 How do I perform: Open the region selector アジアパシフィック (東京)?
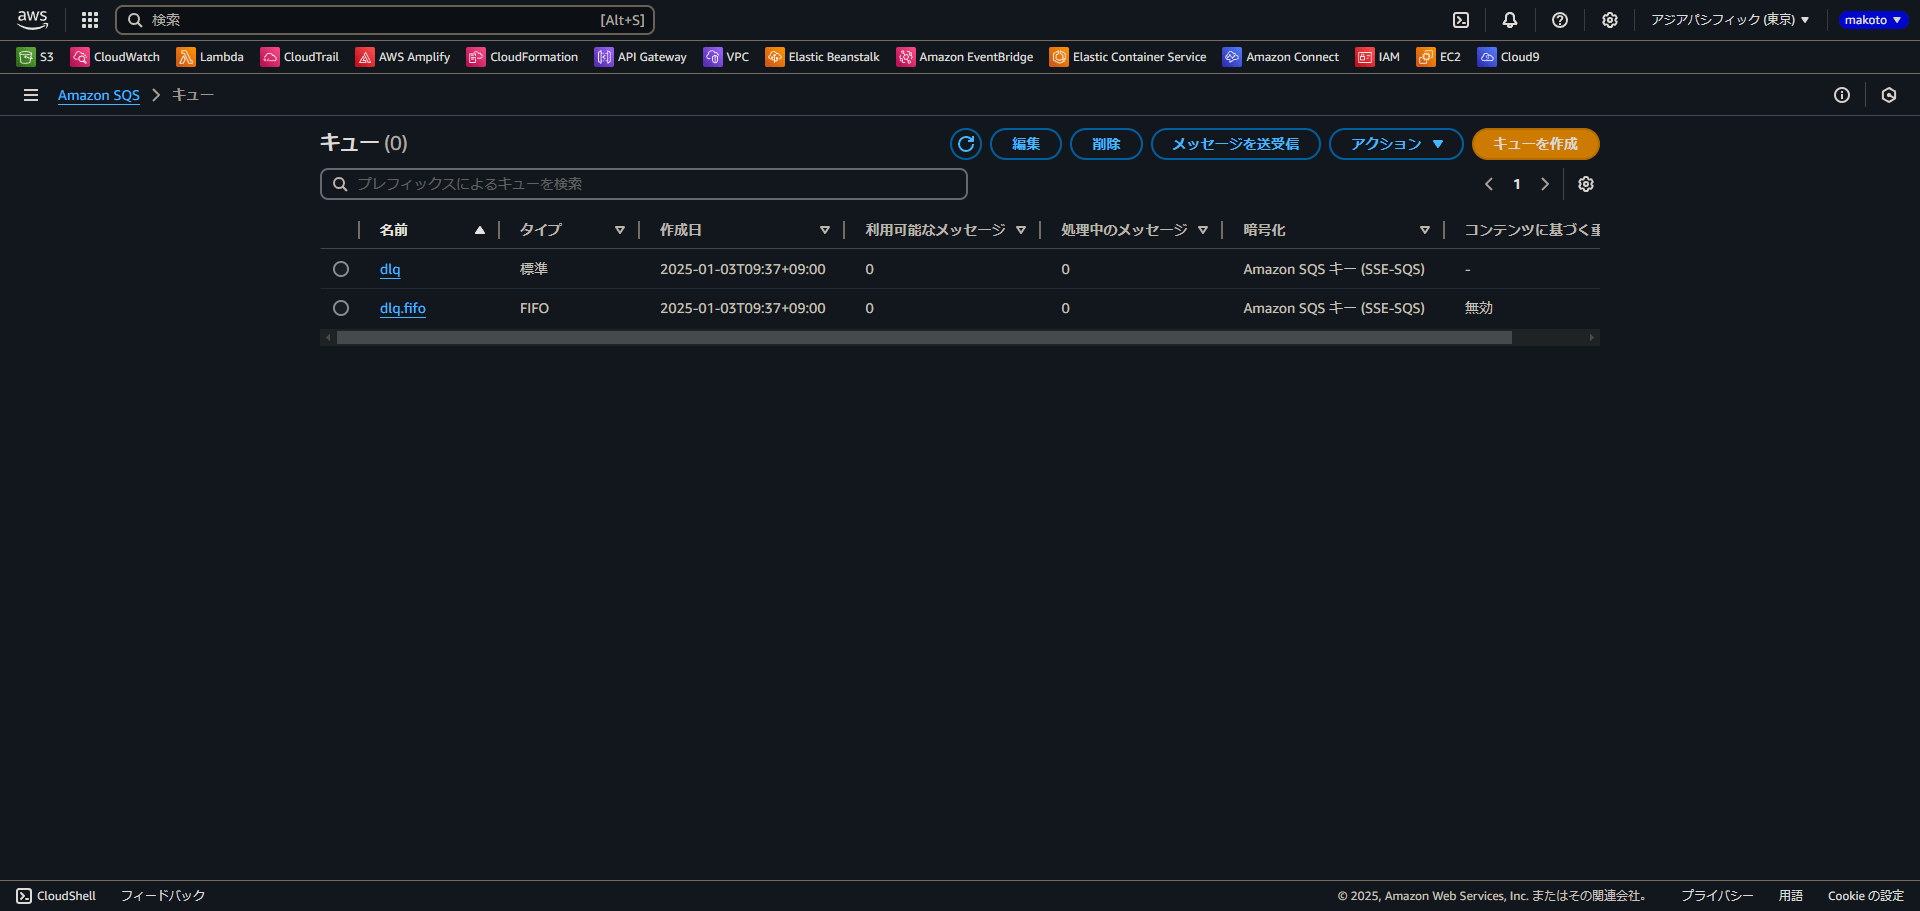point(1730,20)
